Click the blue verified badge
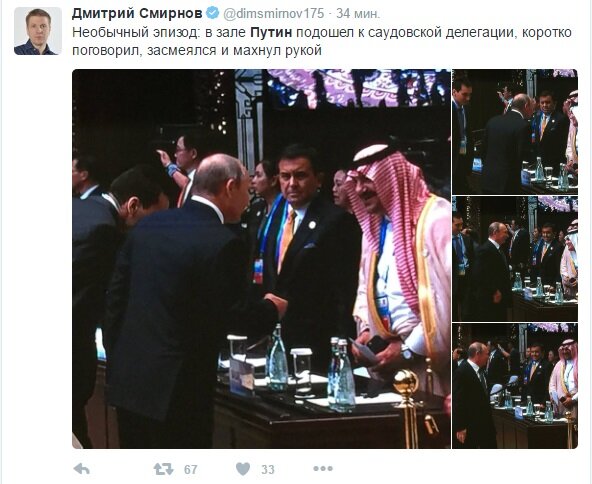 pyautogui.click(x=213, y=14)
